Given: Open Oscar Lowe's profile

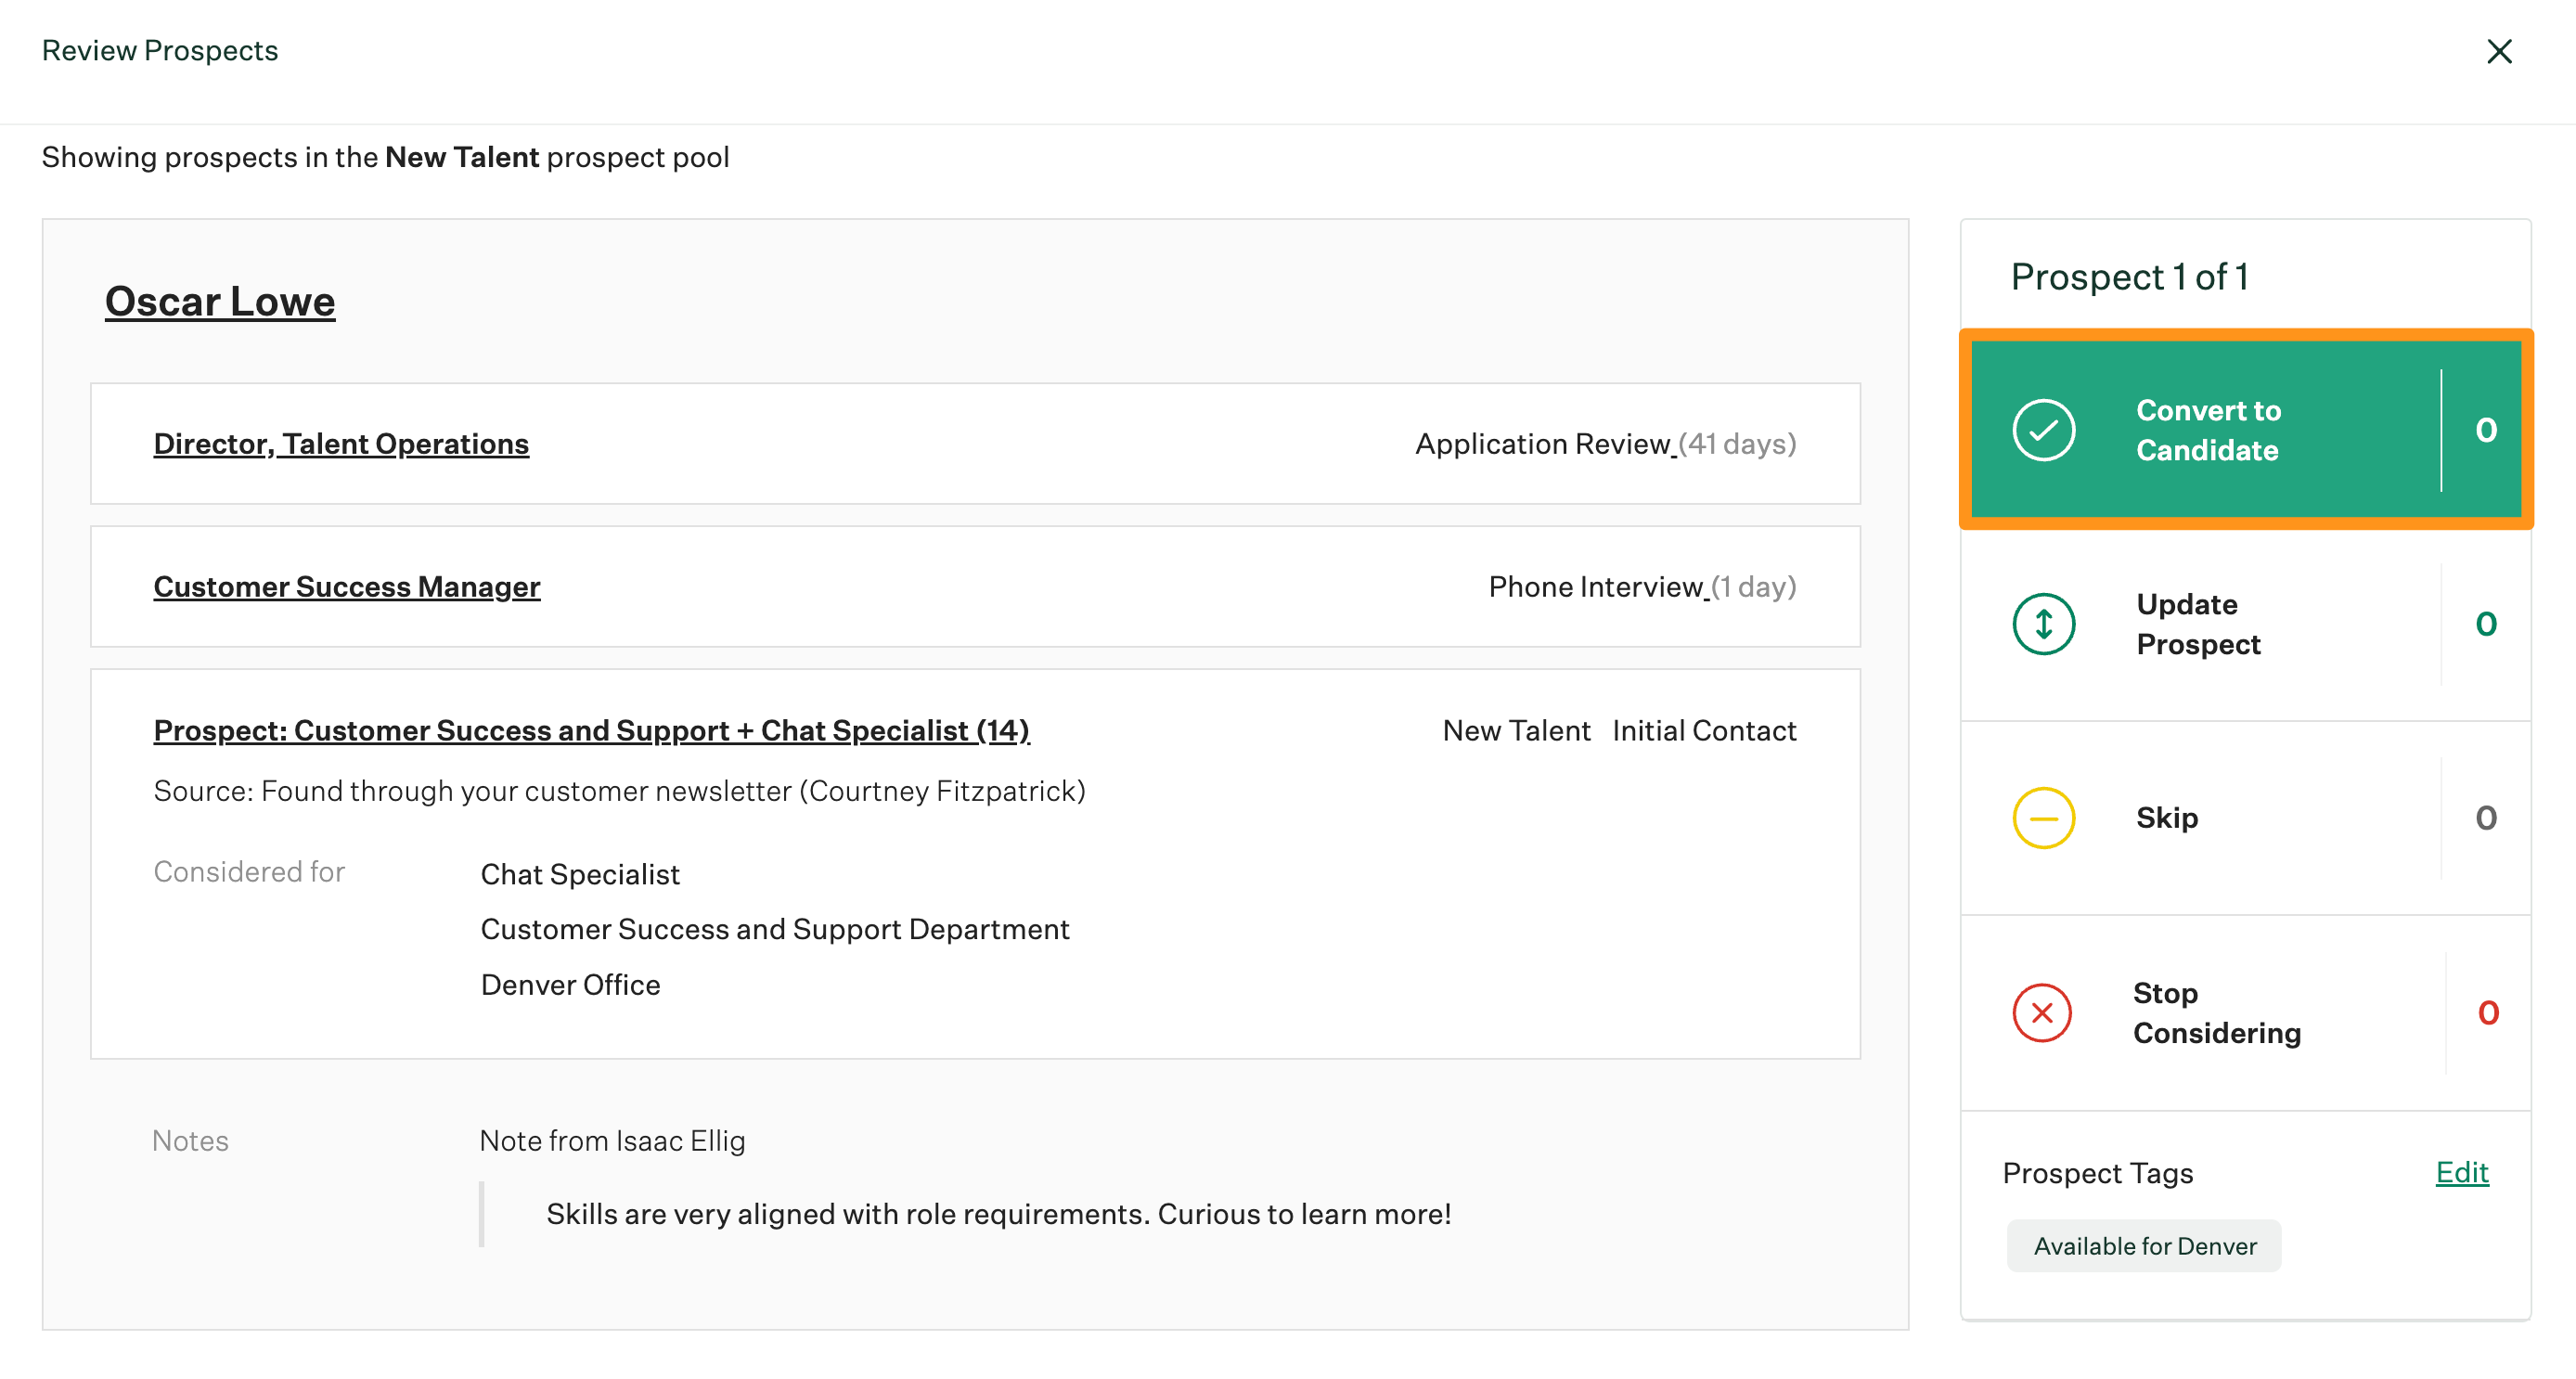Looking at the screenshot, I should 220,300.
